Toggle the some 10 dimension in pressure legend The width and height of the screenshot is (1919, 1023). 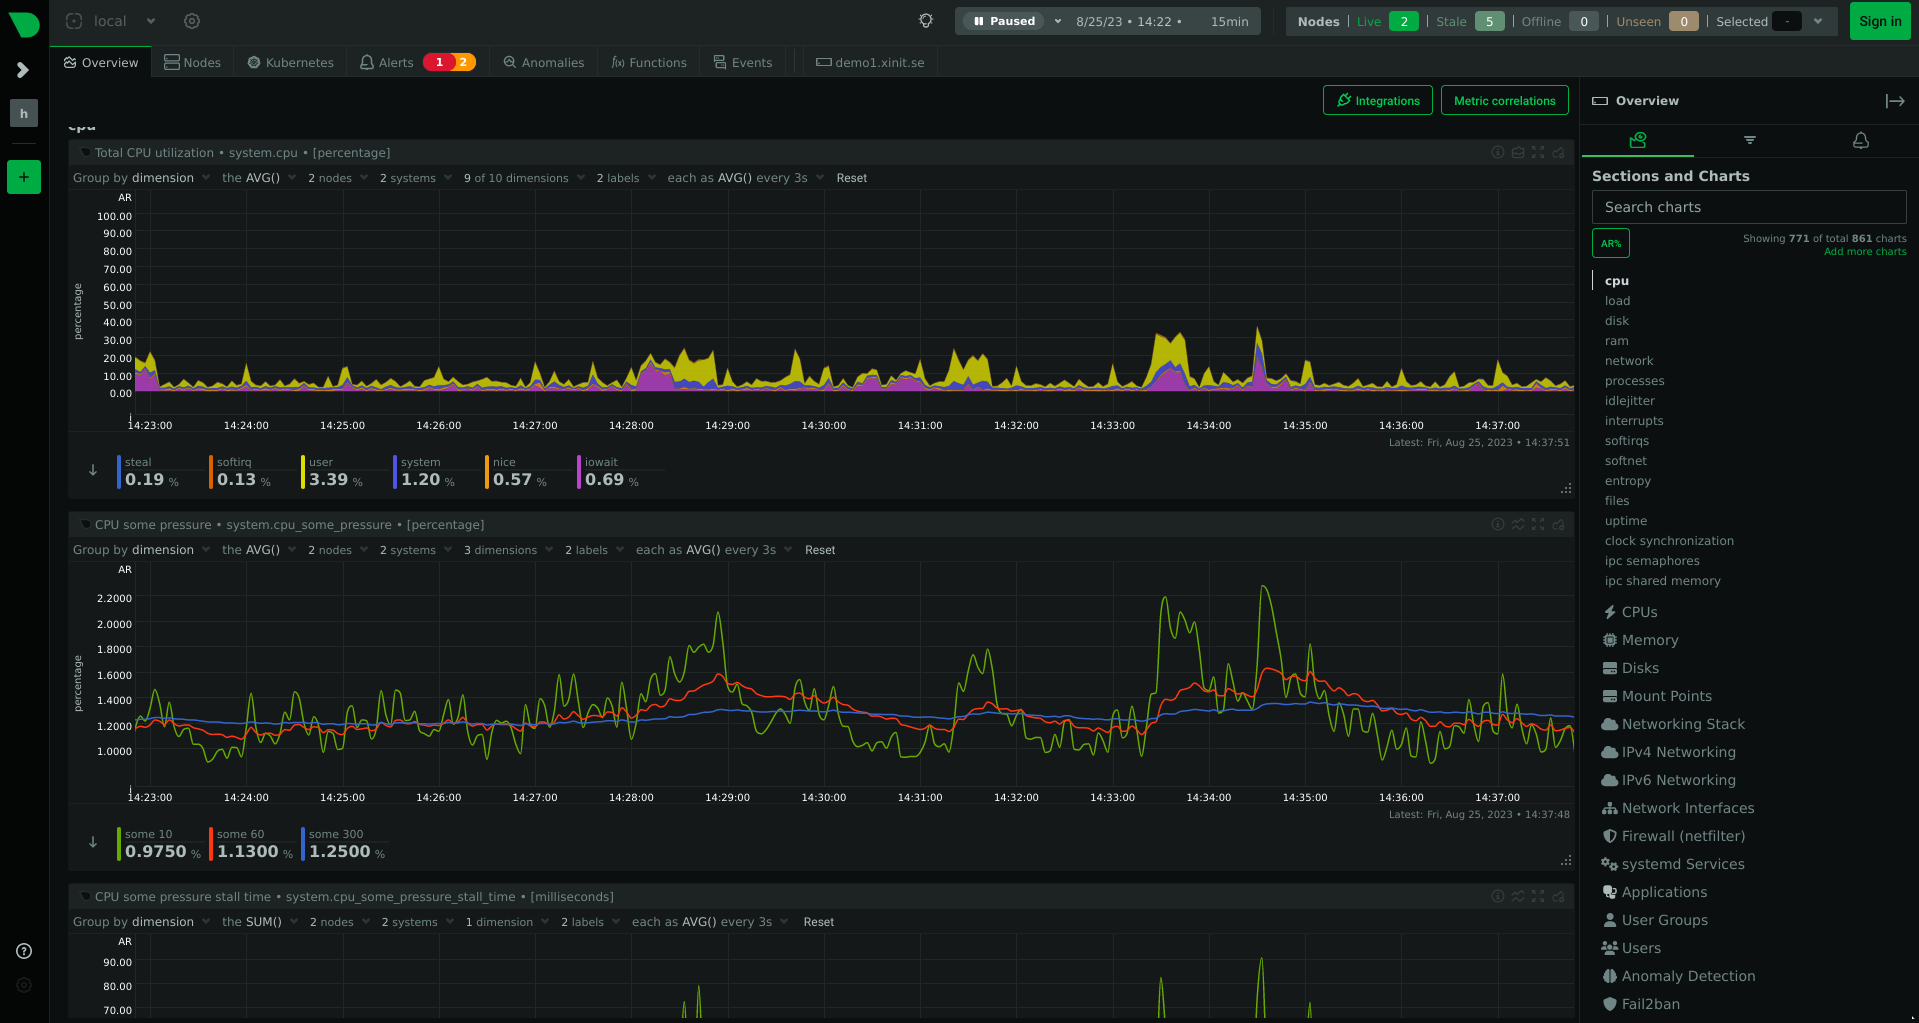160,844
